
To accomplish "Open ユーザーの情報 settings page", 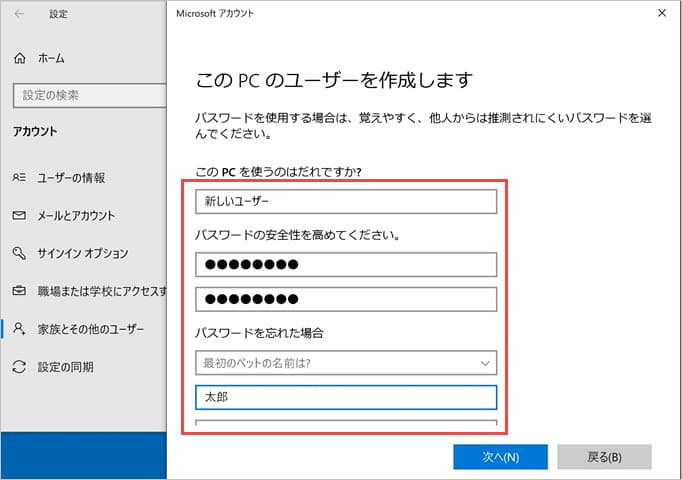I will click(71, 177).
